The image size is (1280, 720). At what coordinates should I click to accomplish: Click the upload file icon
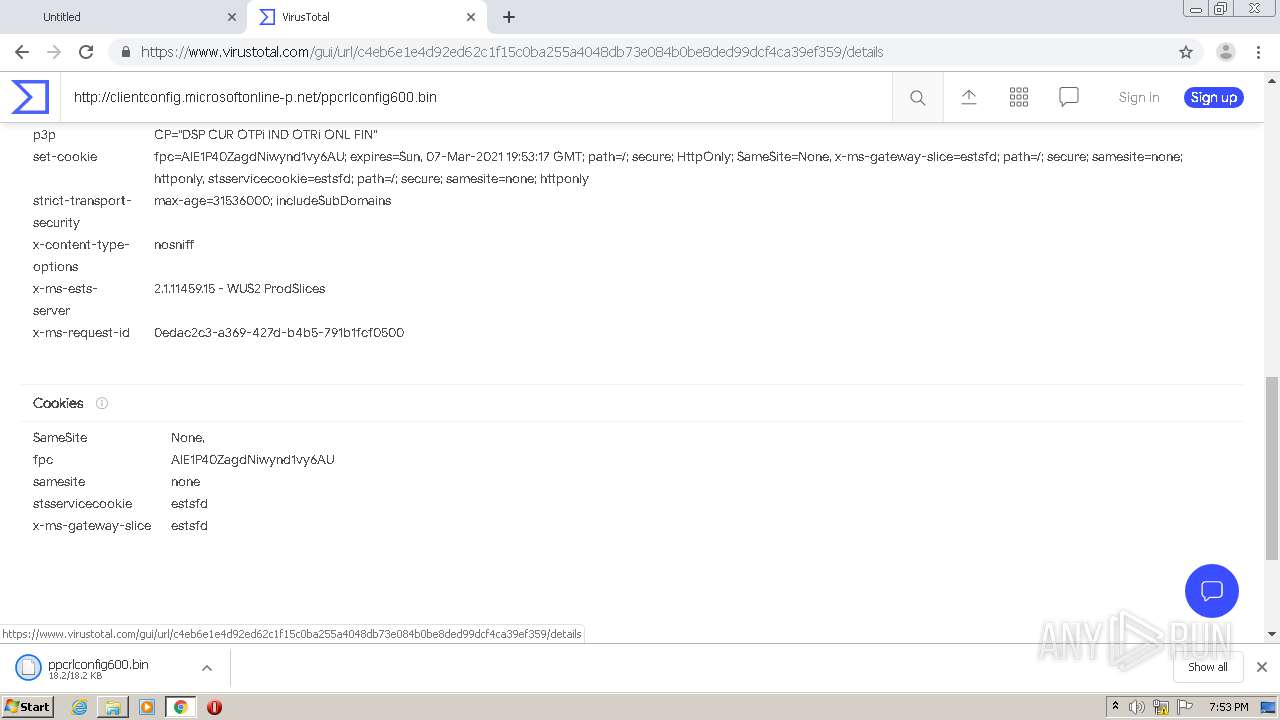tap(968, 97)
